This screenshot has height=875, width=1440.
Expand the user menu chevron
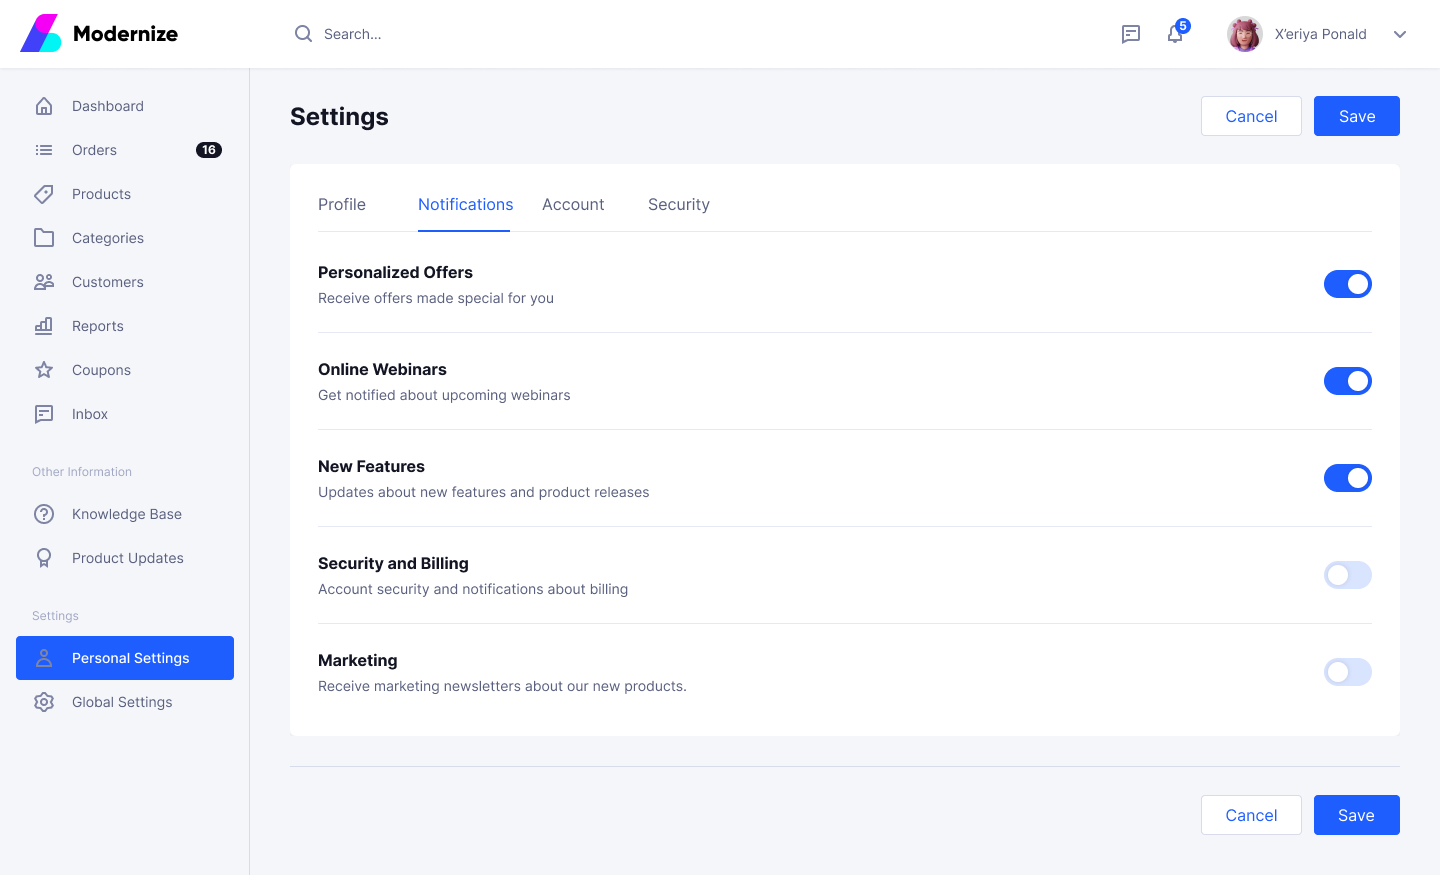pos(1400,34)
